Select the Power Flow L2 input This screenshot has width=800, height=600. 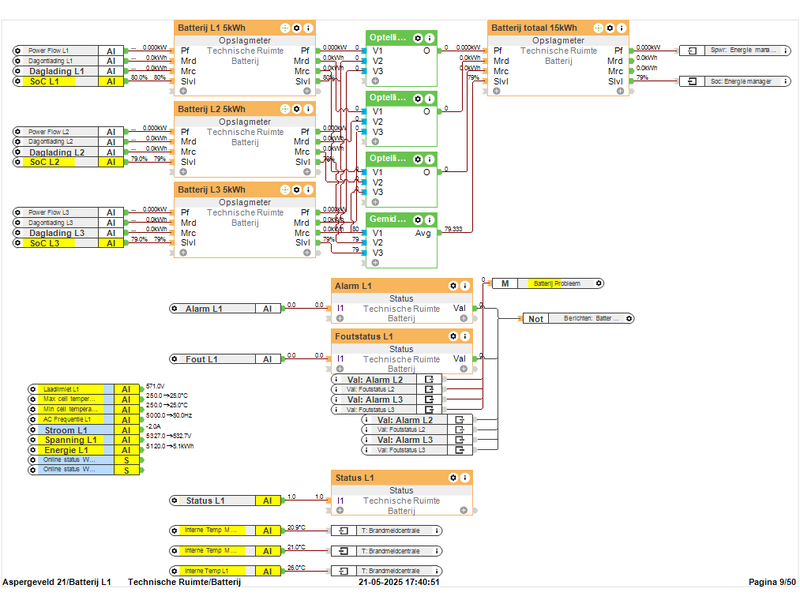coord(68,132)
